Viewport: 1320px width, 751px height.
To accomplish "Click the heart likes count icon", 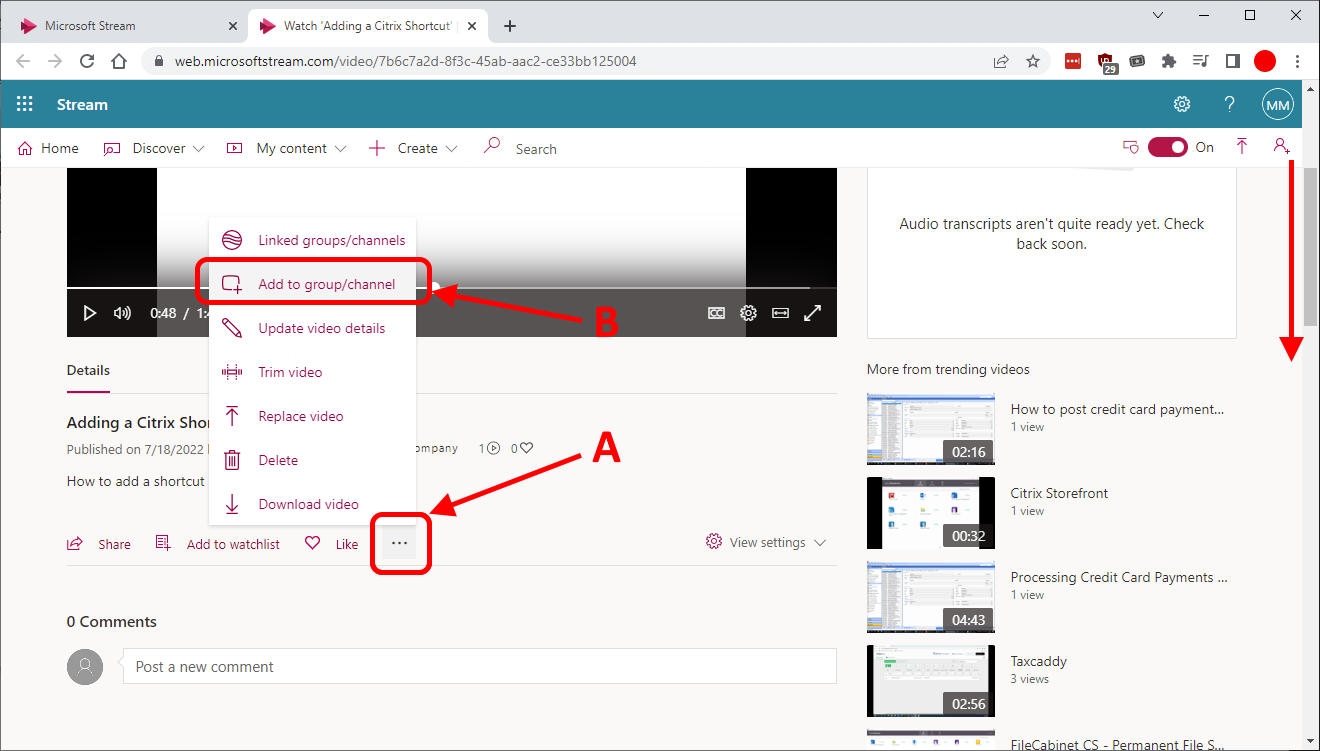I will click(x=526, y=448).
